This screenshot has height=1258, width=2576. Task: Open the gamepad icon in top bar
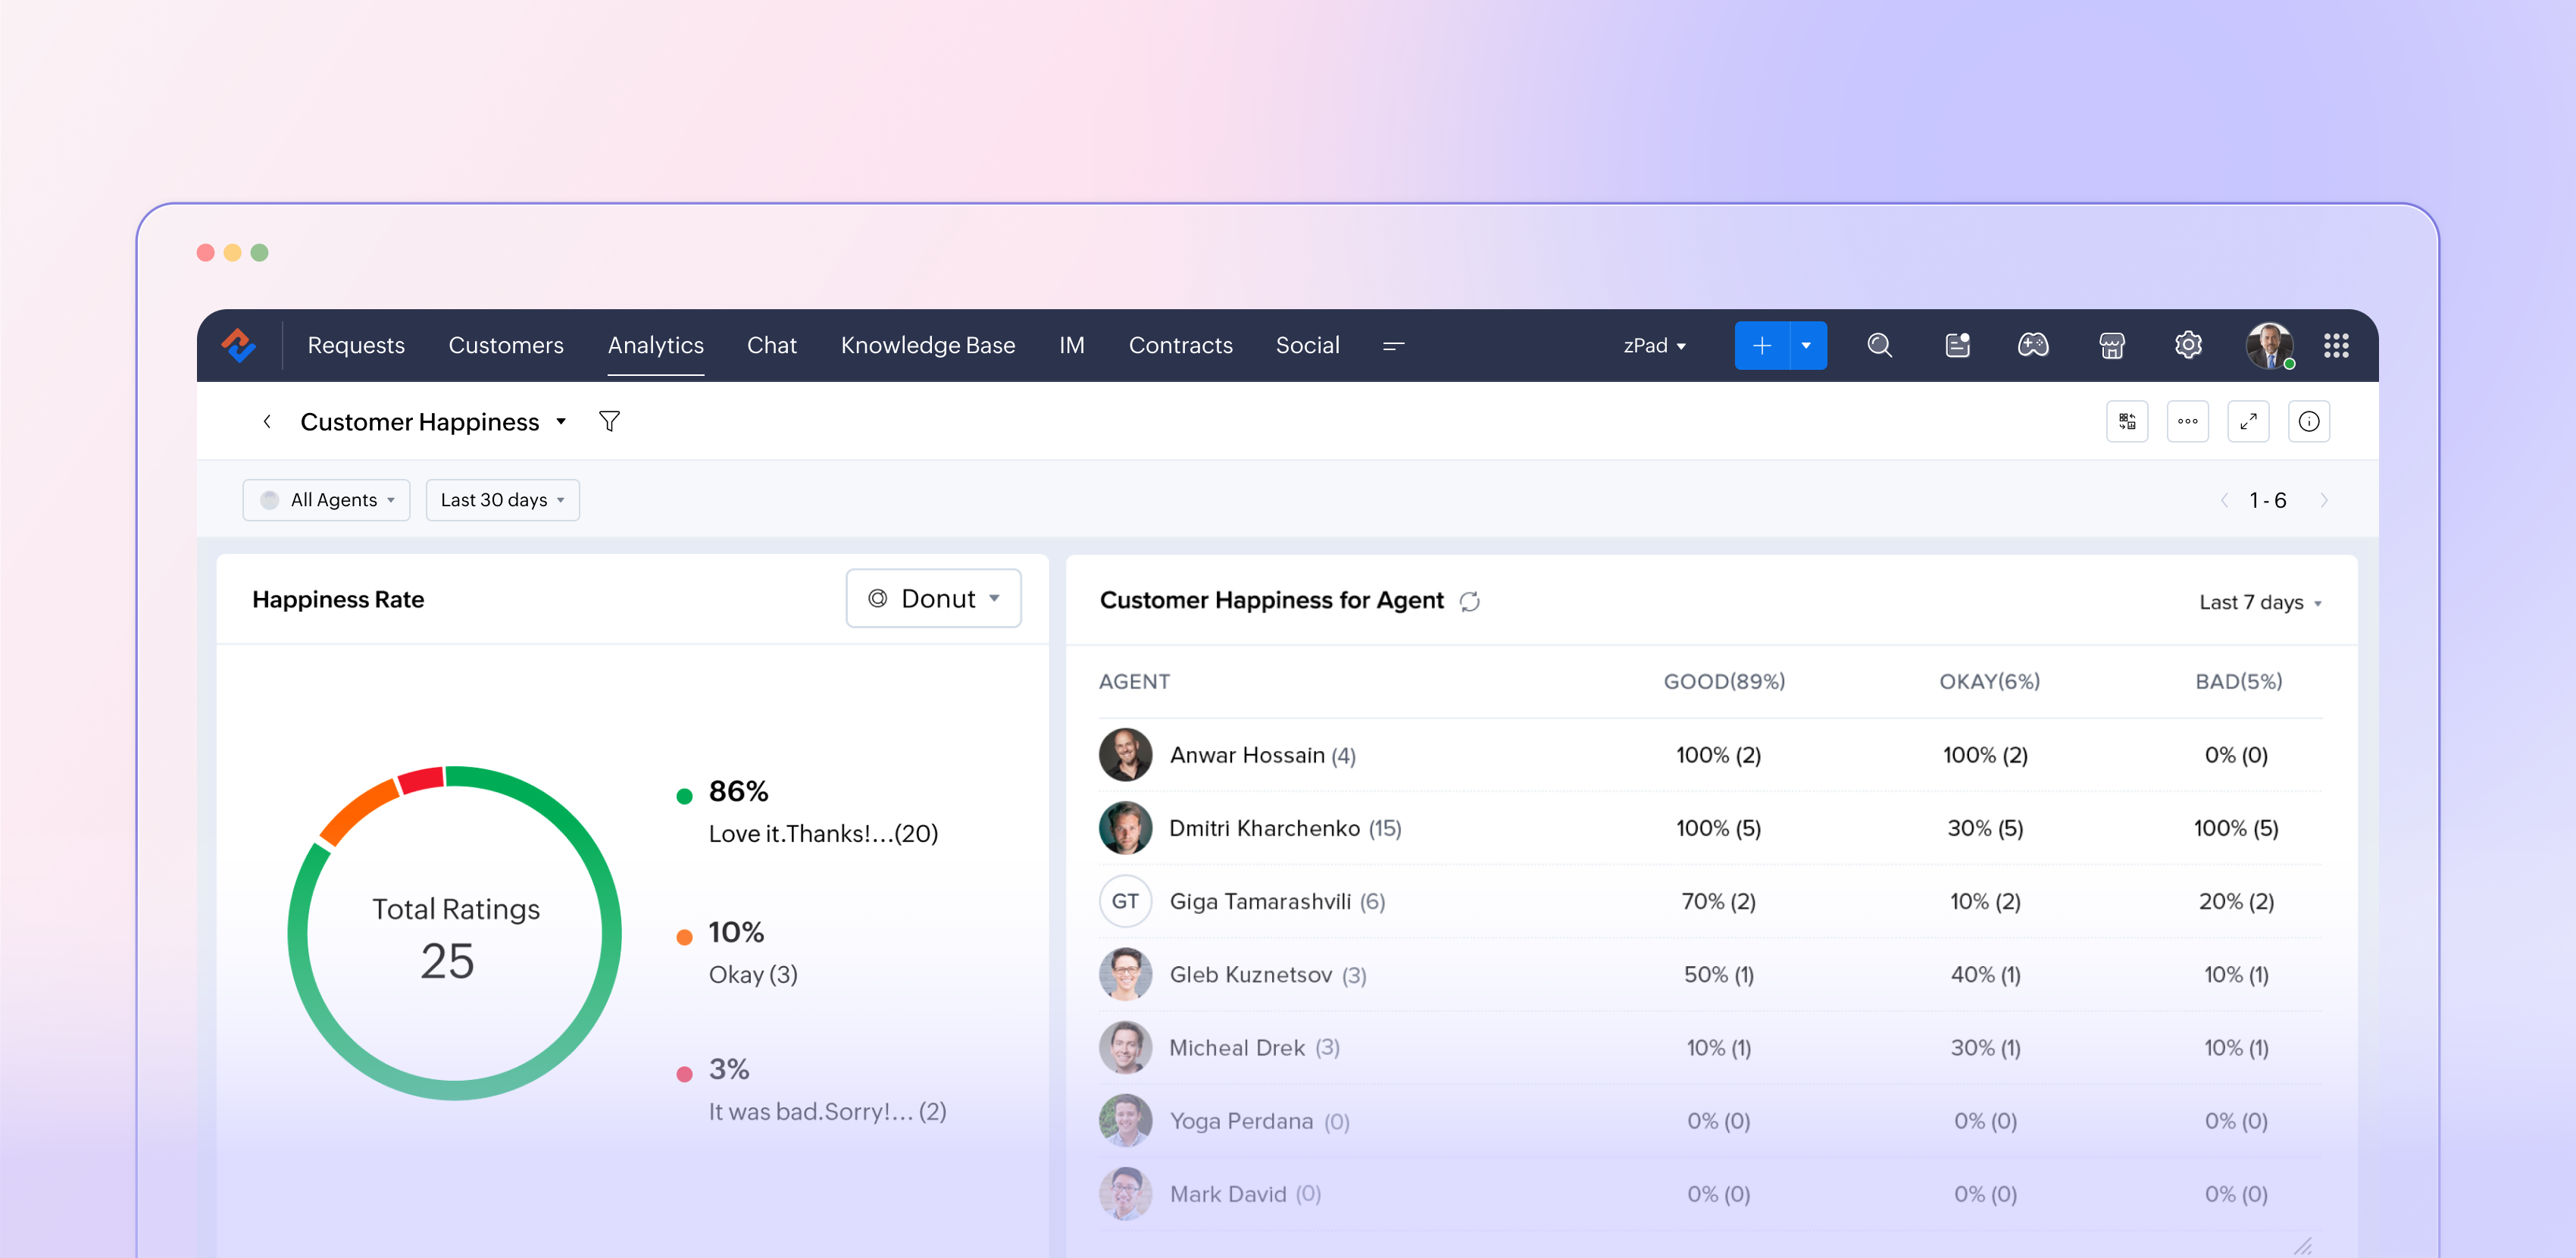tap(2032, 345)
